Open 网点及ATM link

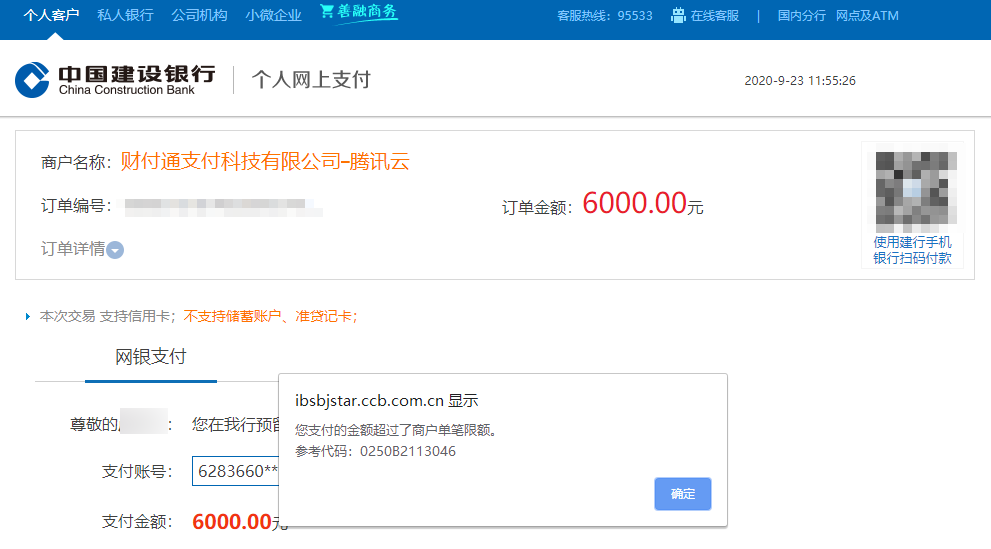click(867, 15)
